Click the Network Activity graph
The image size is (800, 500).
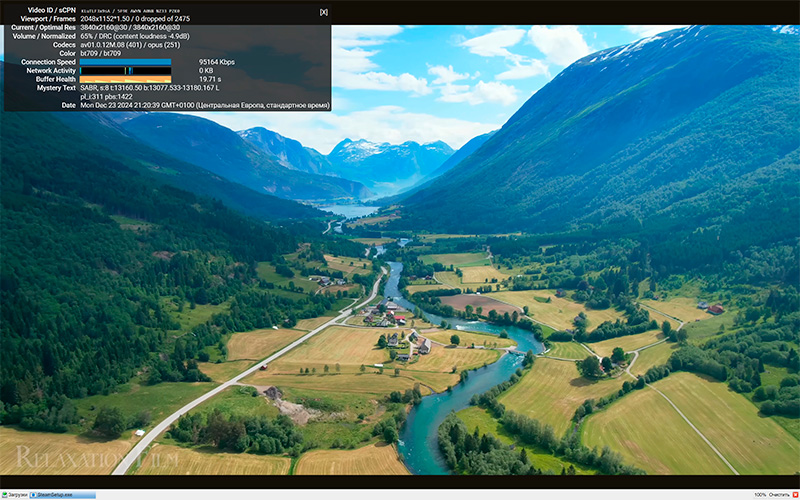[125, 71]
